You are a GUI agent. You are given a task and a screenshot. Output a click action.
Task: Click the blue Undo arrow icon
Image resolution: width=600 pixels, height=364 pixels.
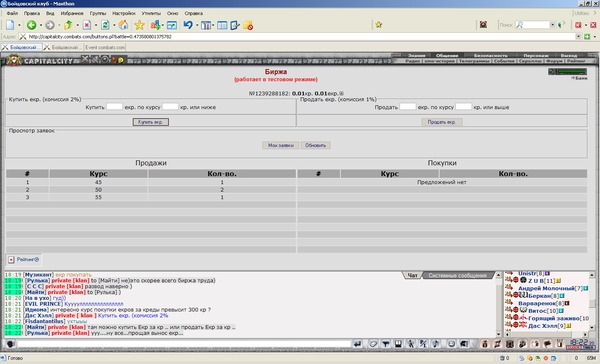click(x=188, y=25)
